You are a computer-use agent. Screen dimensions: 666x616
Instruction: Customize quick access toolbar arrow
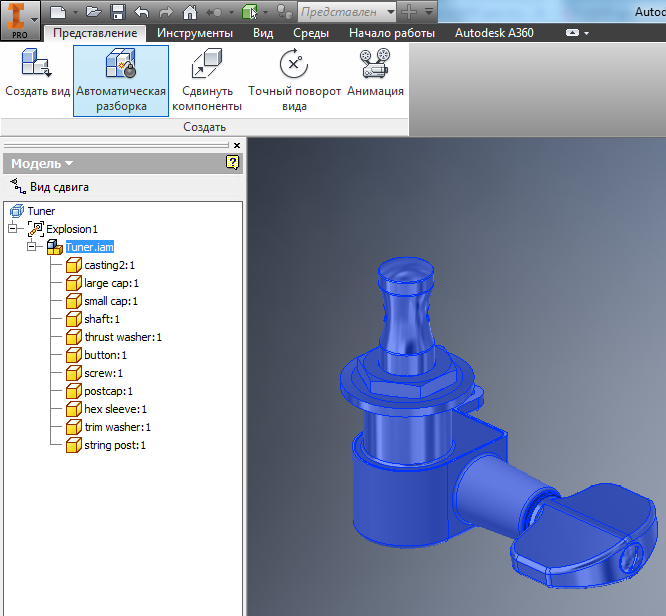(x=429, y=12)
